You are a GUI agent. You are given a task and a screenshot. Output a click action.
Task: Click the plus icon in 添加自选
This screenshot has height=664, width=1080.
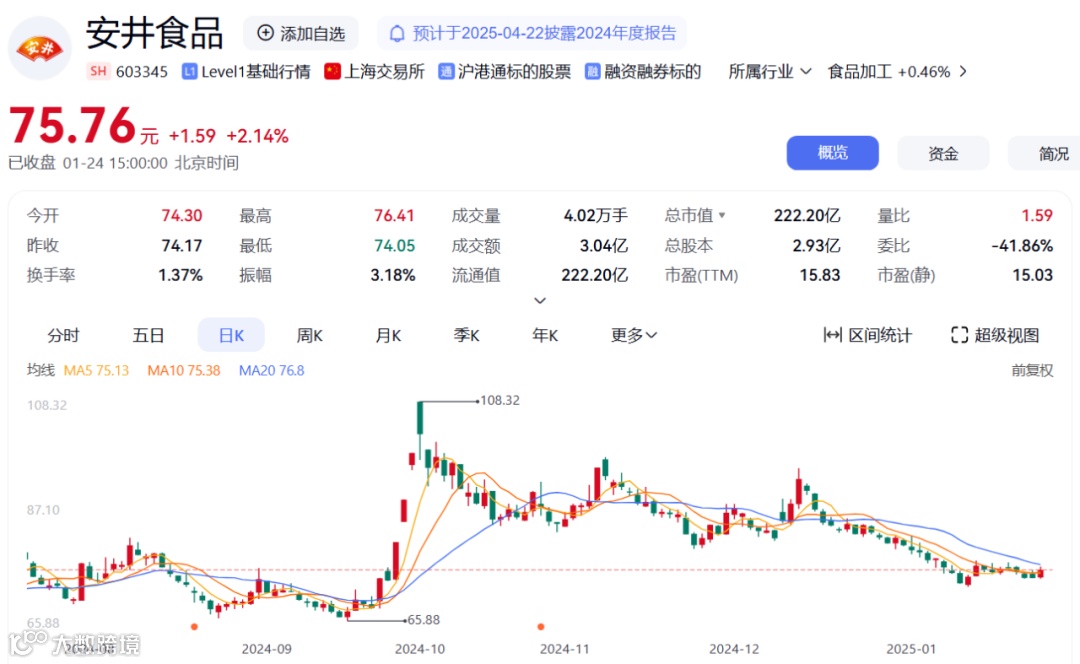pyautogui.click(x=266, y=33)
